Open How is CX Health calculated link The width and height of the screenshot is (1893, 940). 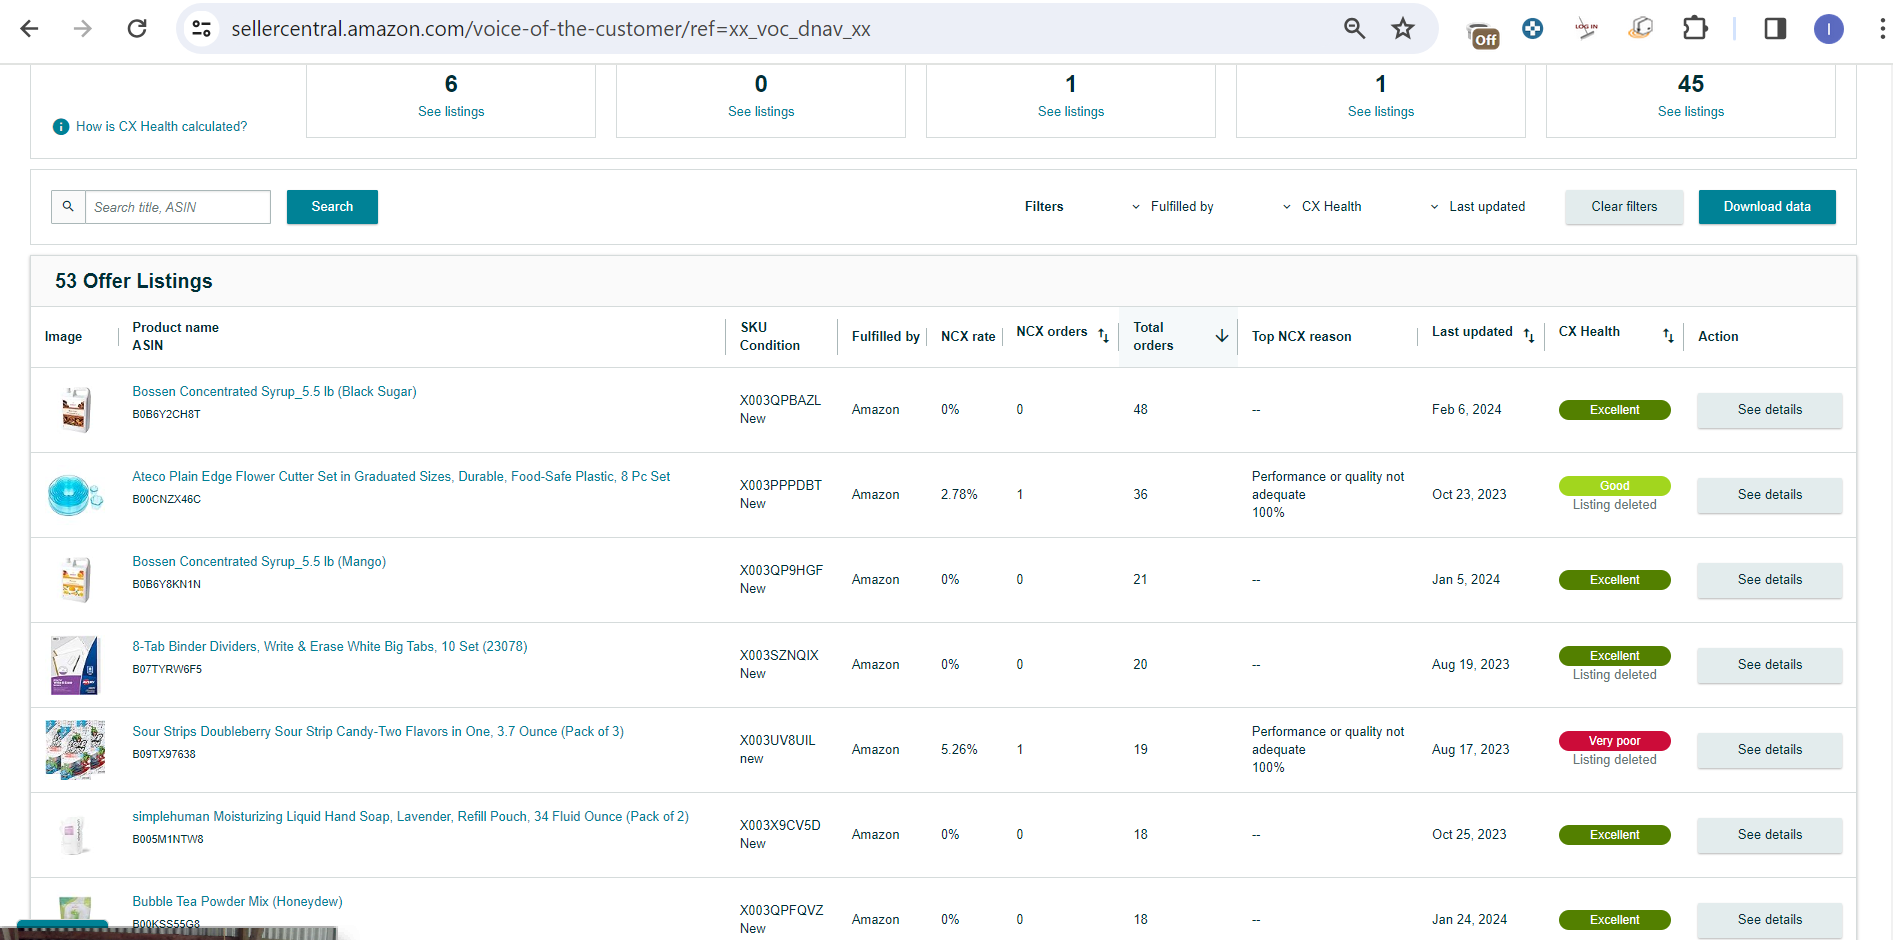162,127
